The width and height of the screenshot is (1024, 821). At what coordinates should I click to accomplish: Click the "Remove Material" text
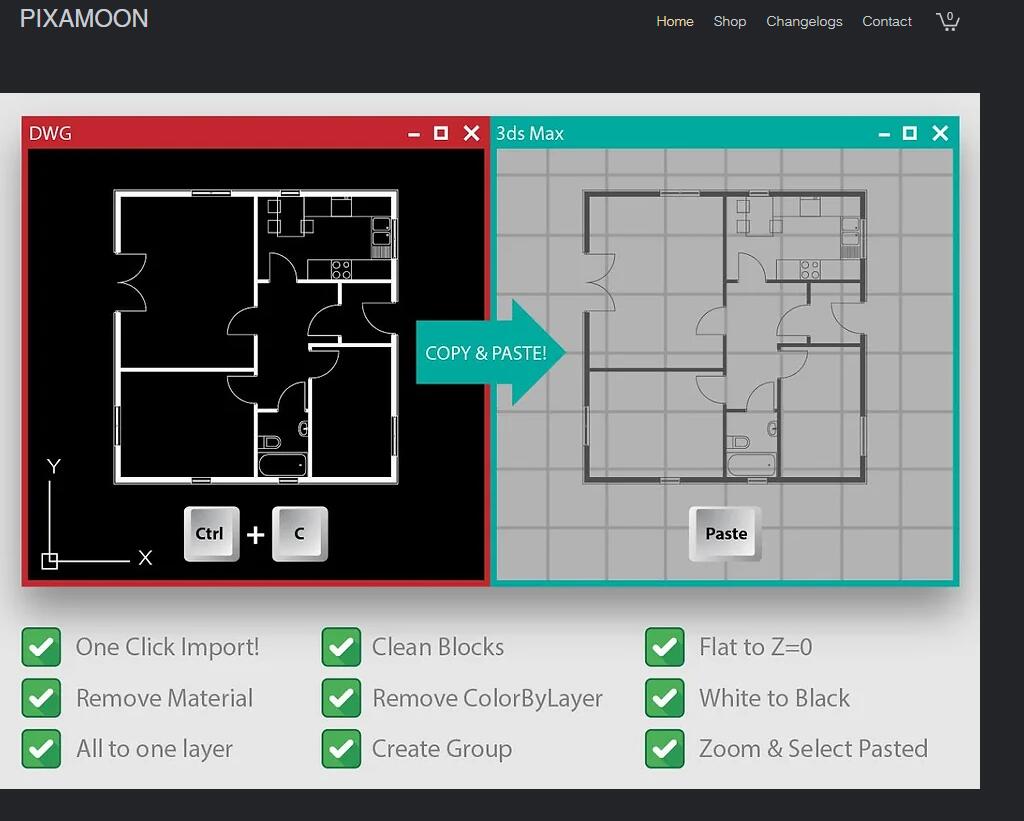(165, 698)
